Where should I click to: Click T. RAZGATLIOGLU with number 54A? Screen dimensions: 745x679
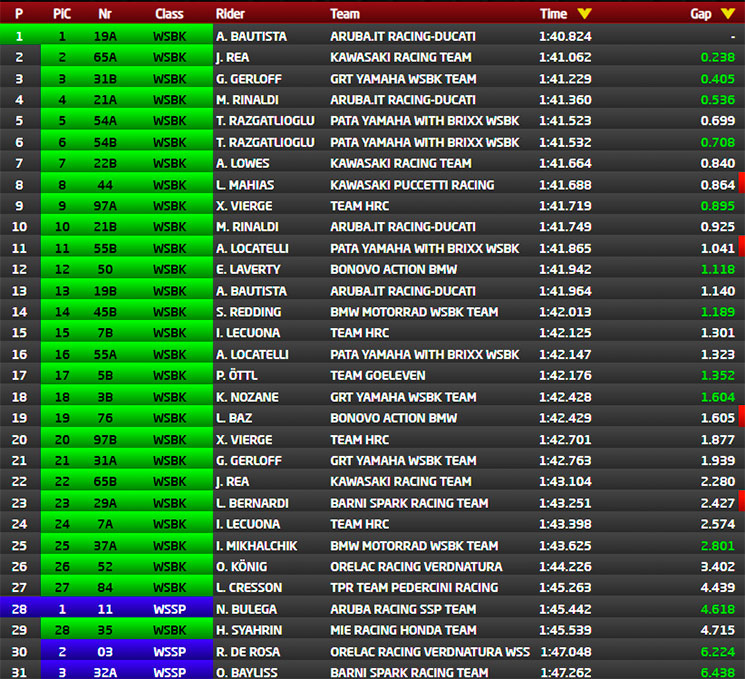[265, 121]
